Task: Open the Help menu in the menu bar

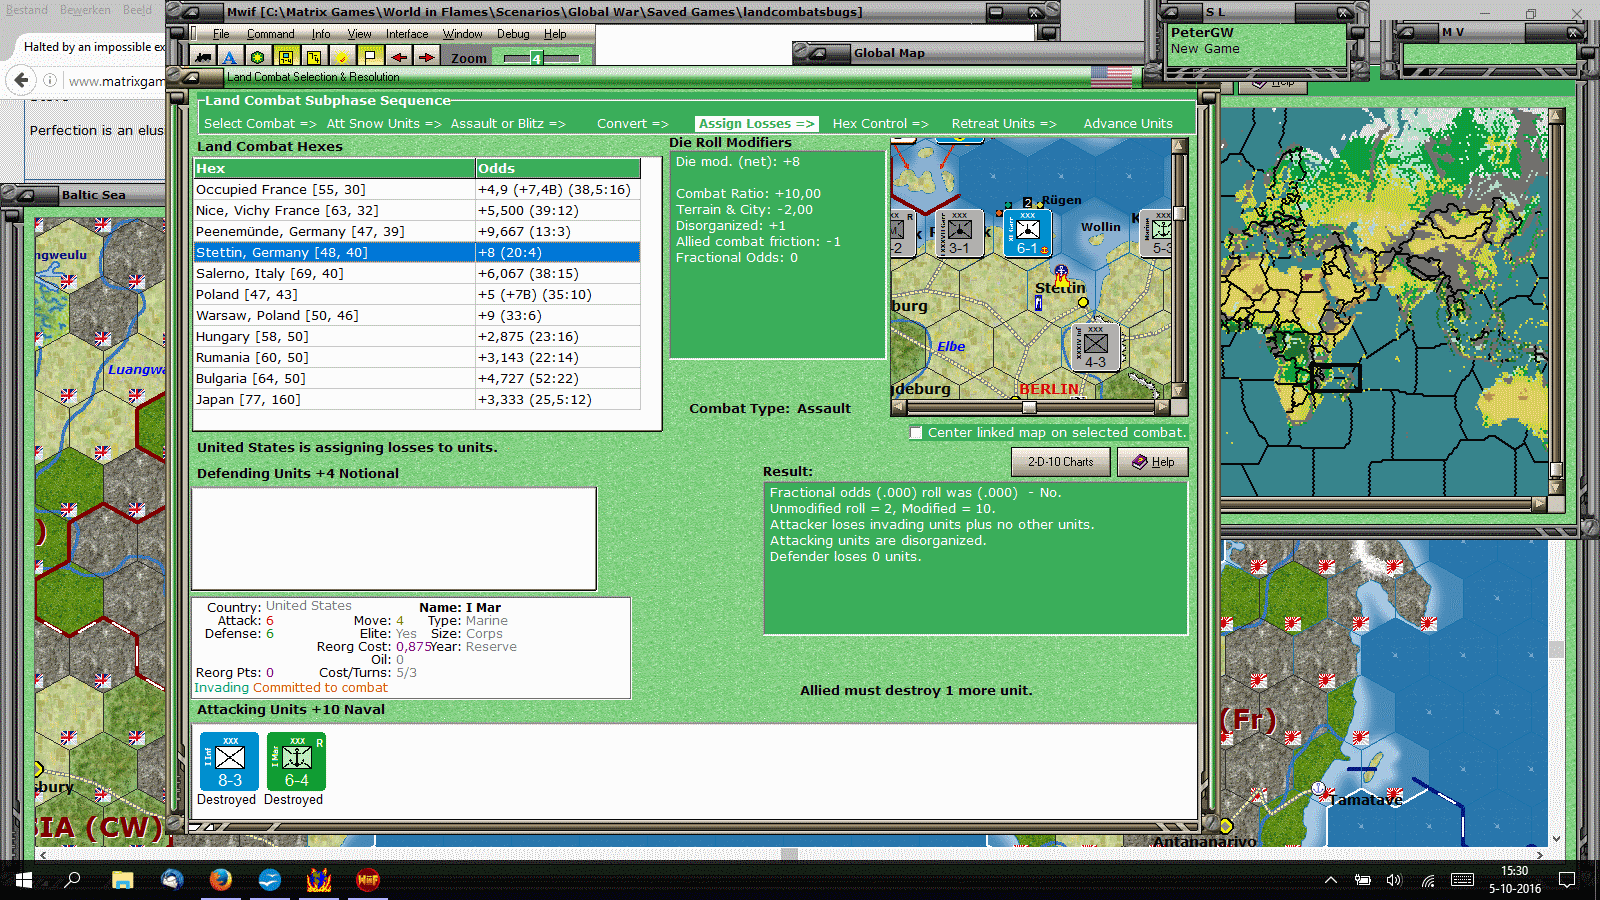Action: coord(555,34)
